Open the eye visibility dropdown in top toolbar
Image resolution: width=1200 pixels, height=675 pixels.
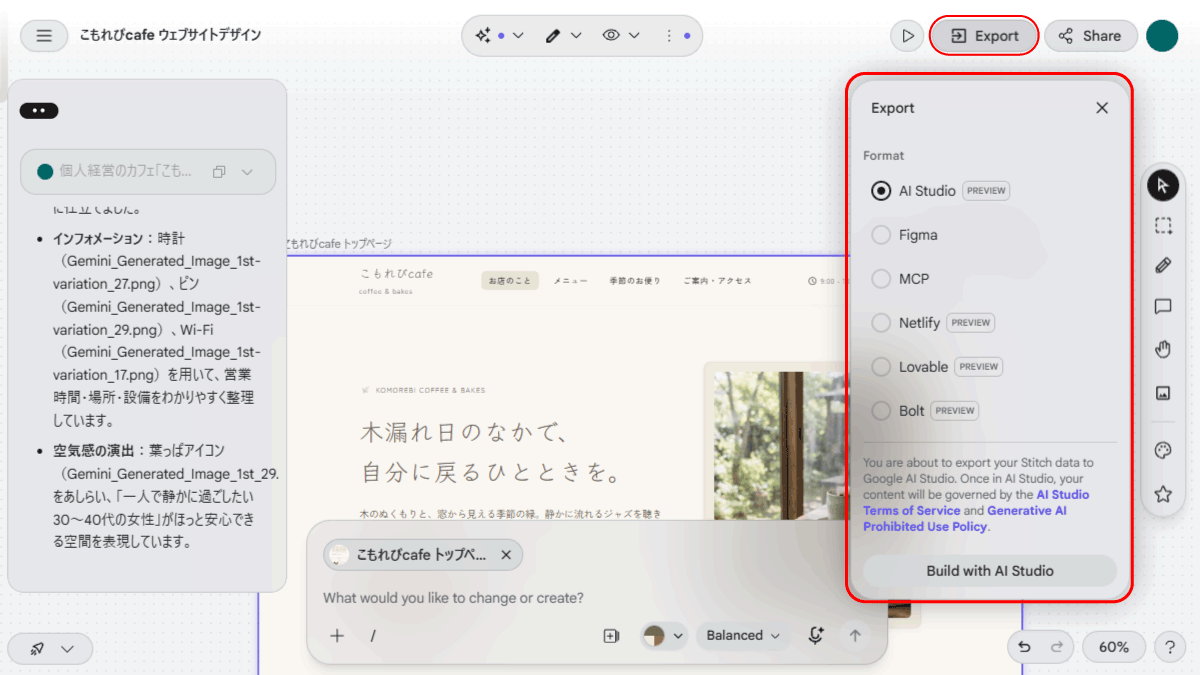621,36
